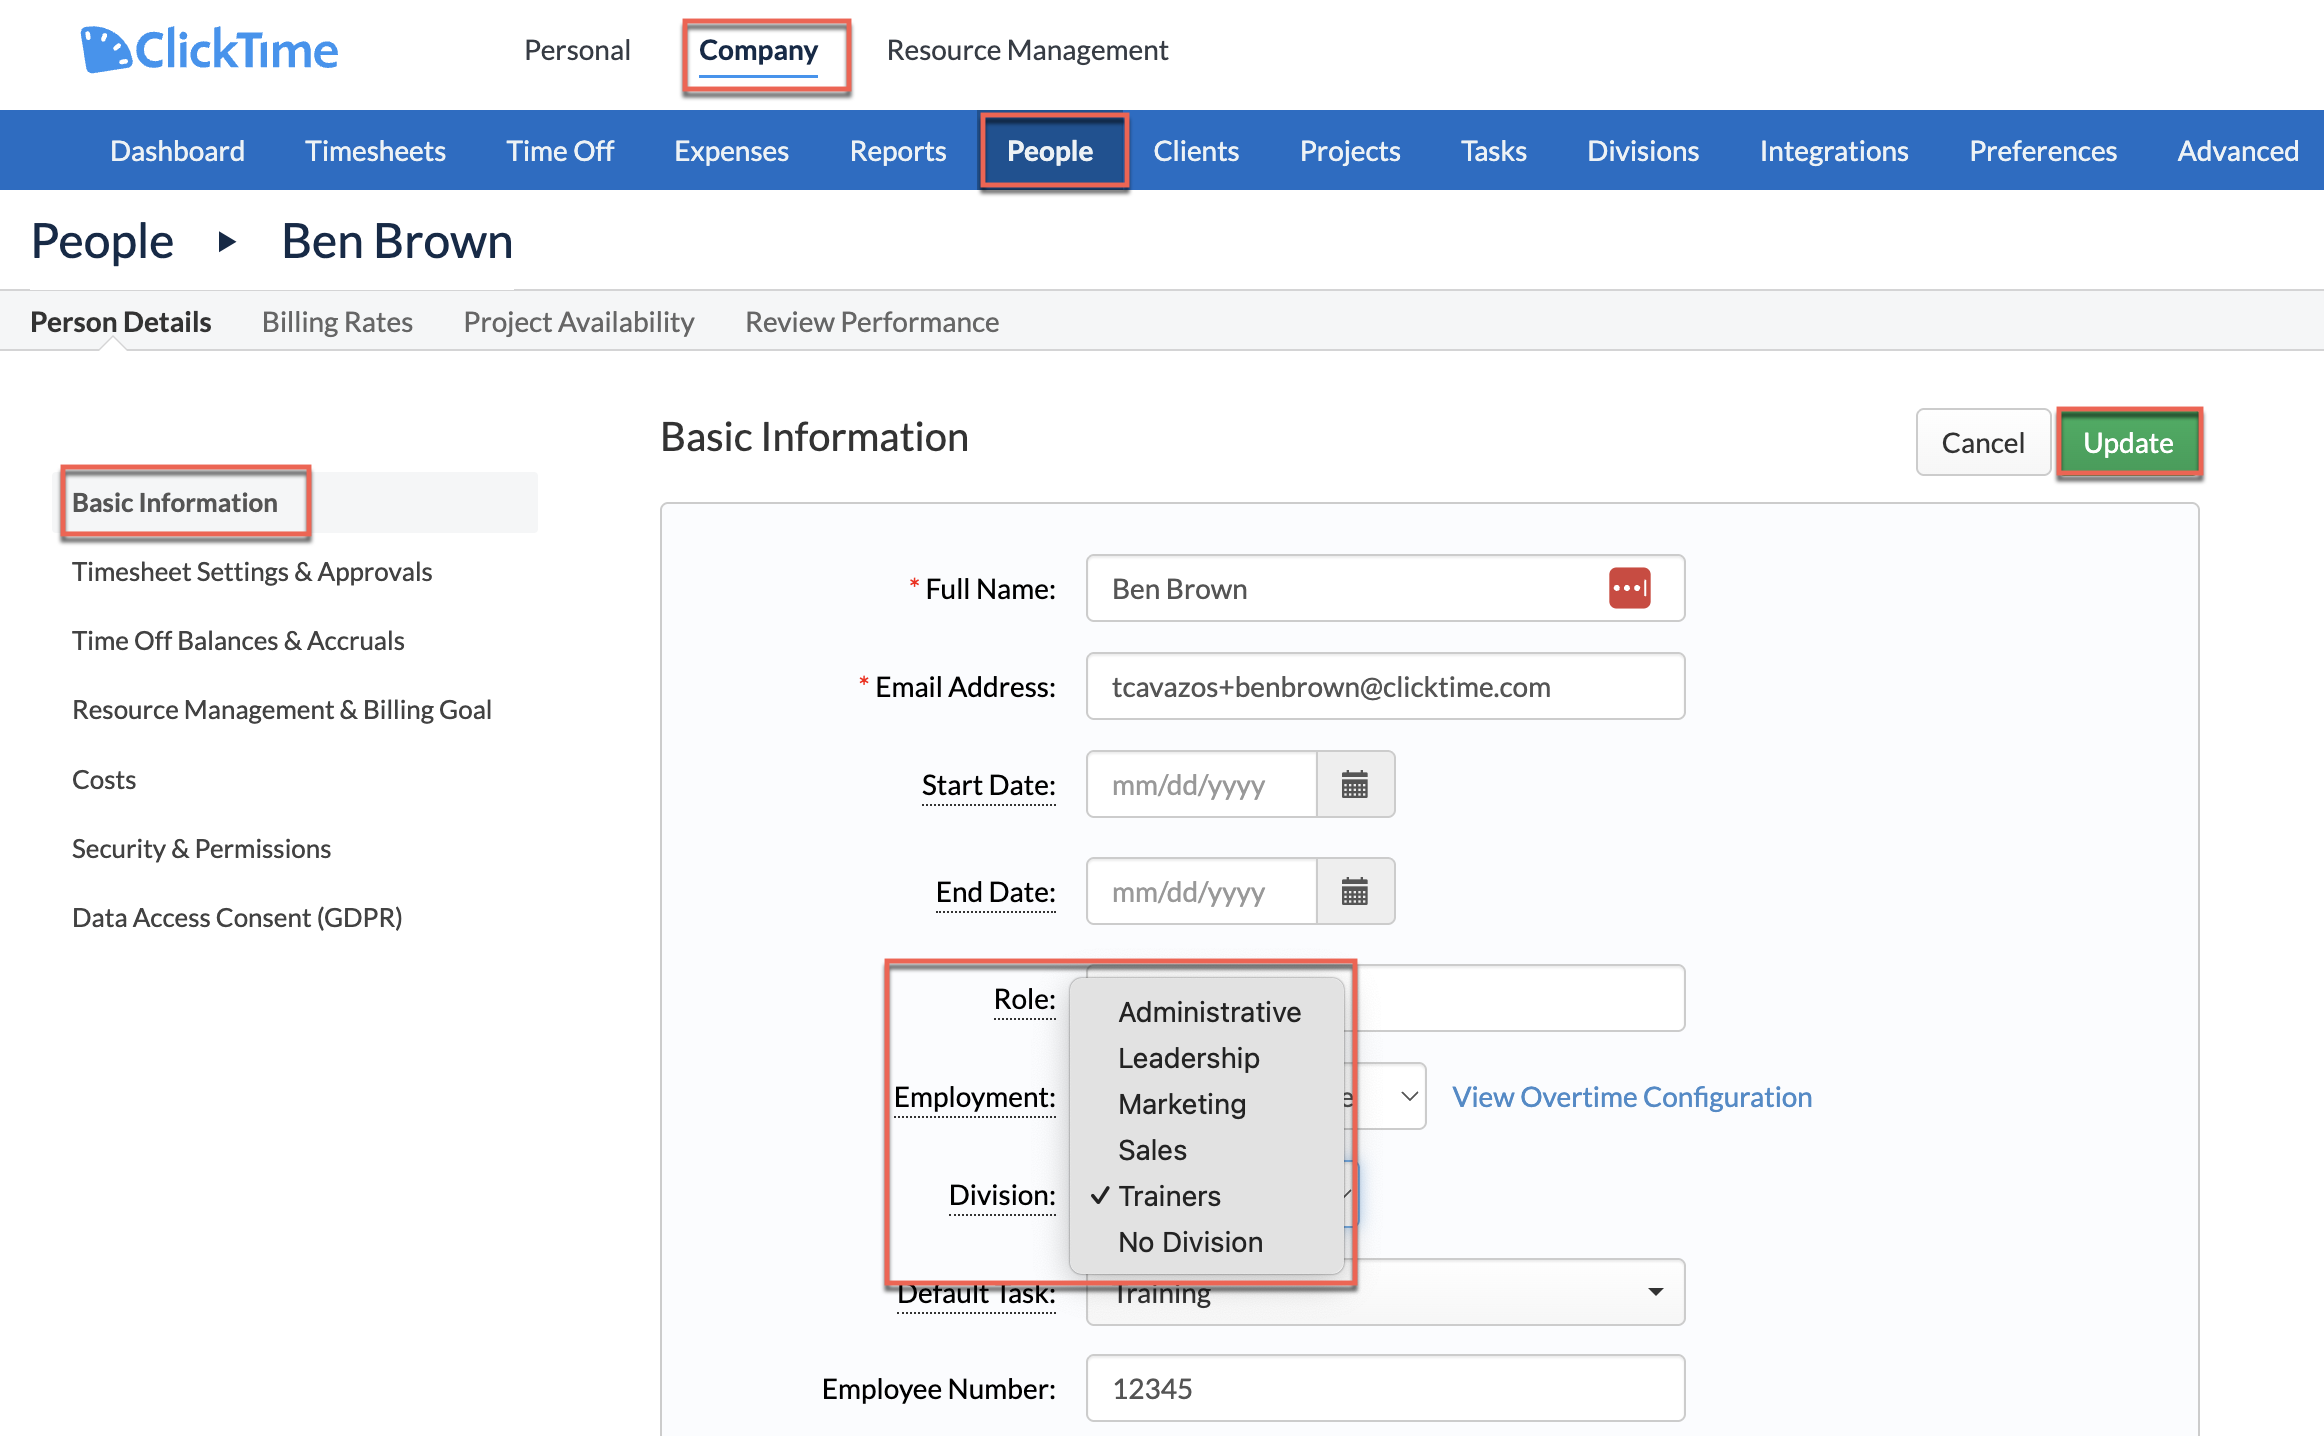Open the End Date calendar picker

tap(1355, 892)
